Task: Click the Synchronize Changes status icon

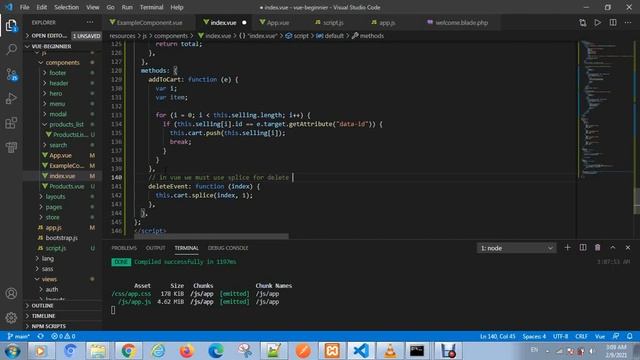Action: coord(40,336)
